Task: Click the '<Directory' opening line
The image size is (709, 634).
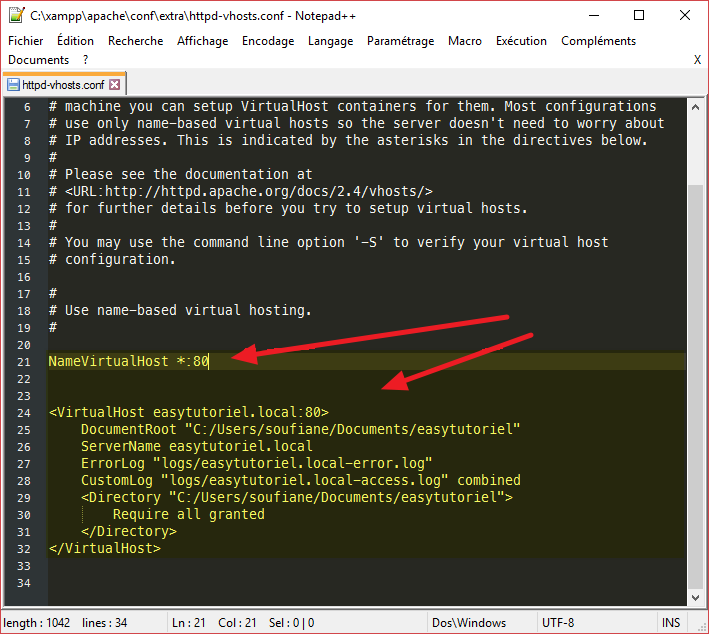Action: tap(297, 497)
